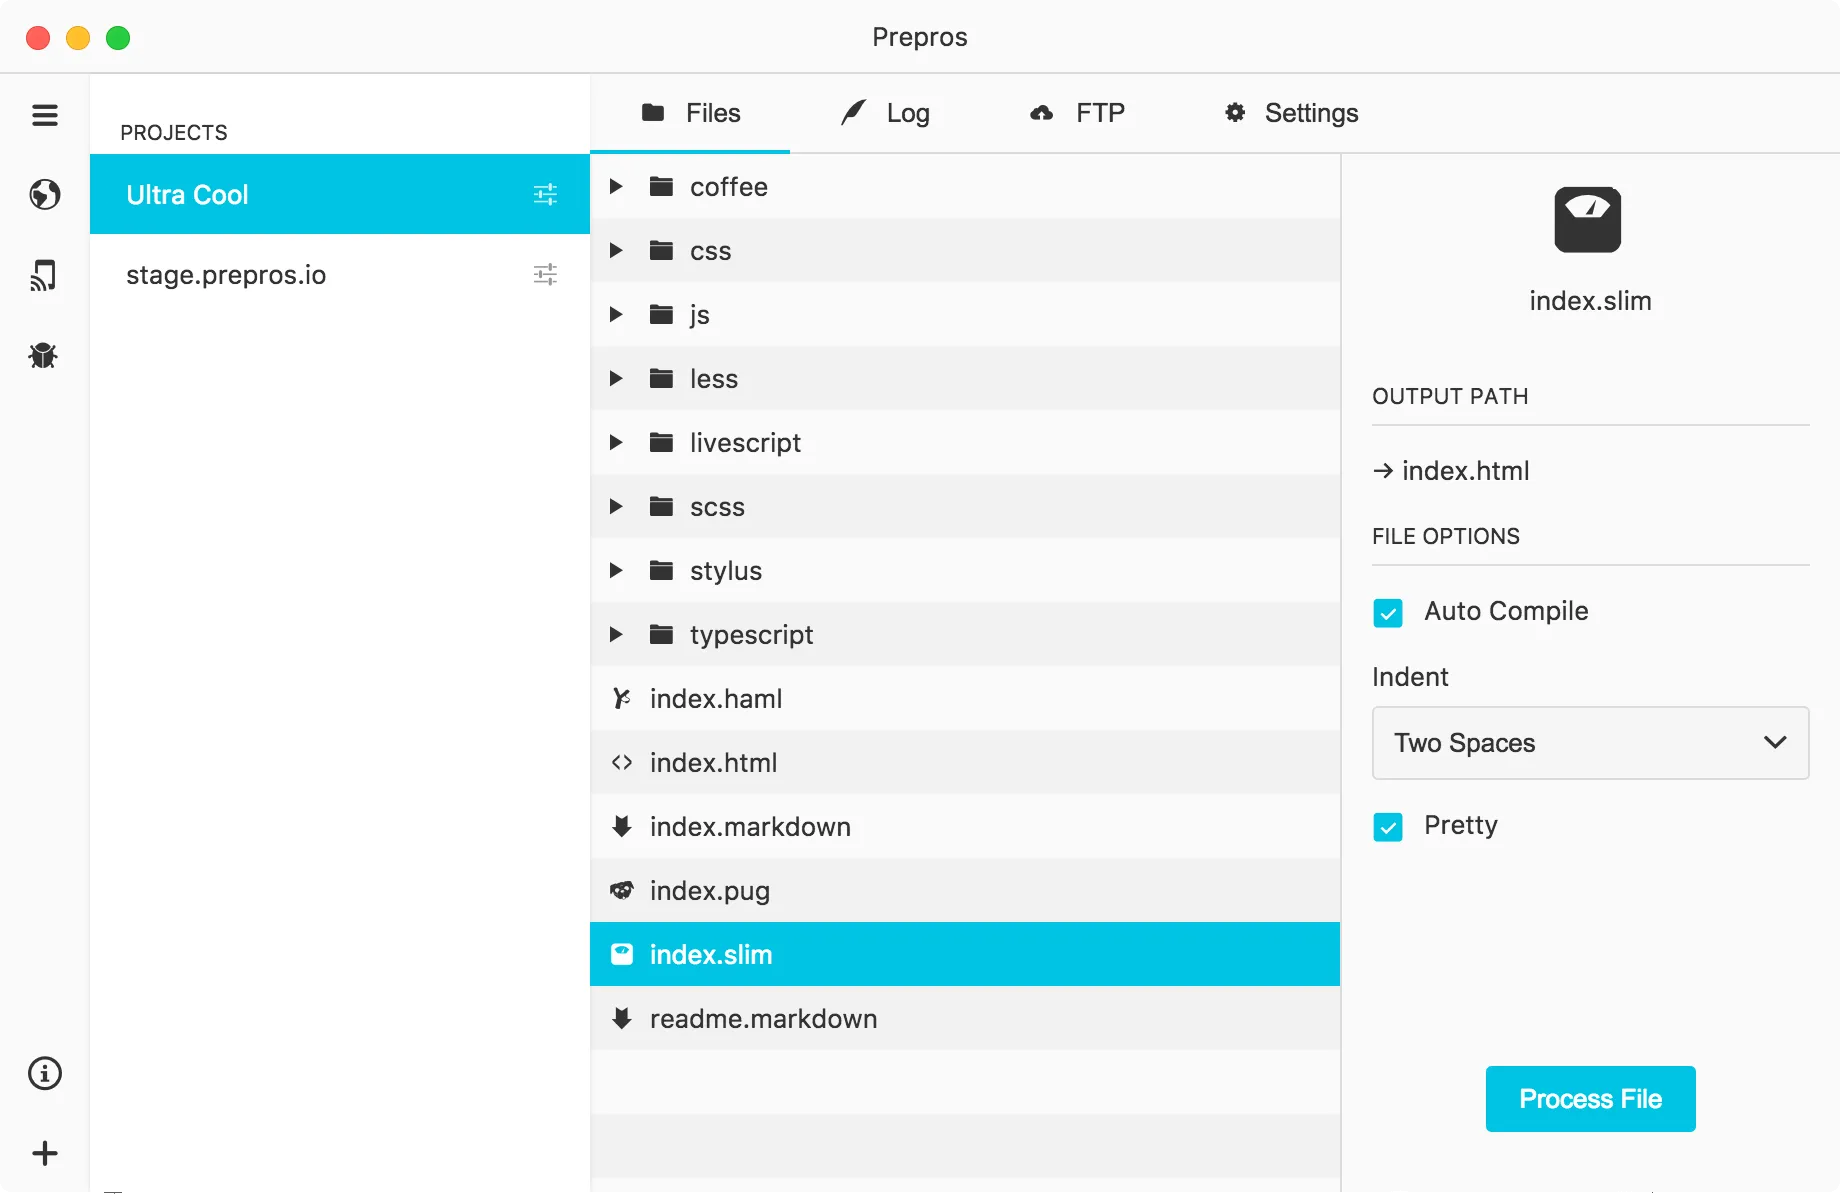Open the Indent dropdown
The height and width of the screenshot is (1194, 1840).
tap(1589, 743)
